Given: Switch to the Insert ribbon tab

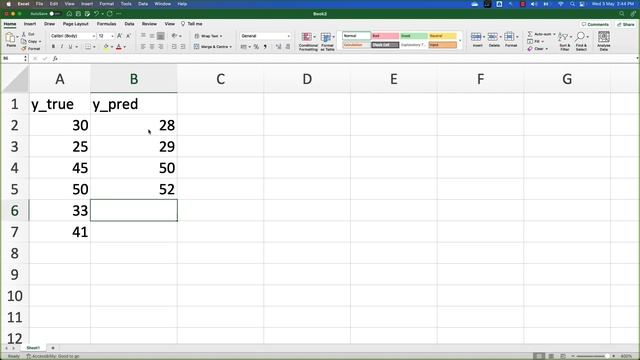Looking at the screenshot, I should pos(30,24).
